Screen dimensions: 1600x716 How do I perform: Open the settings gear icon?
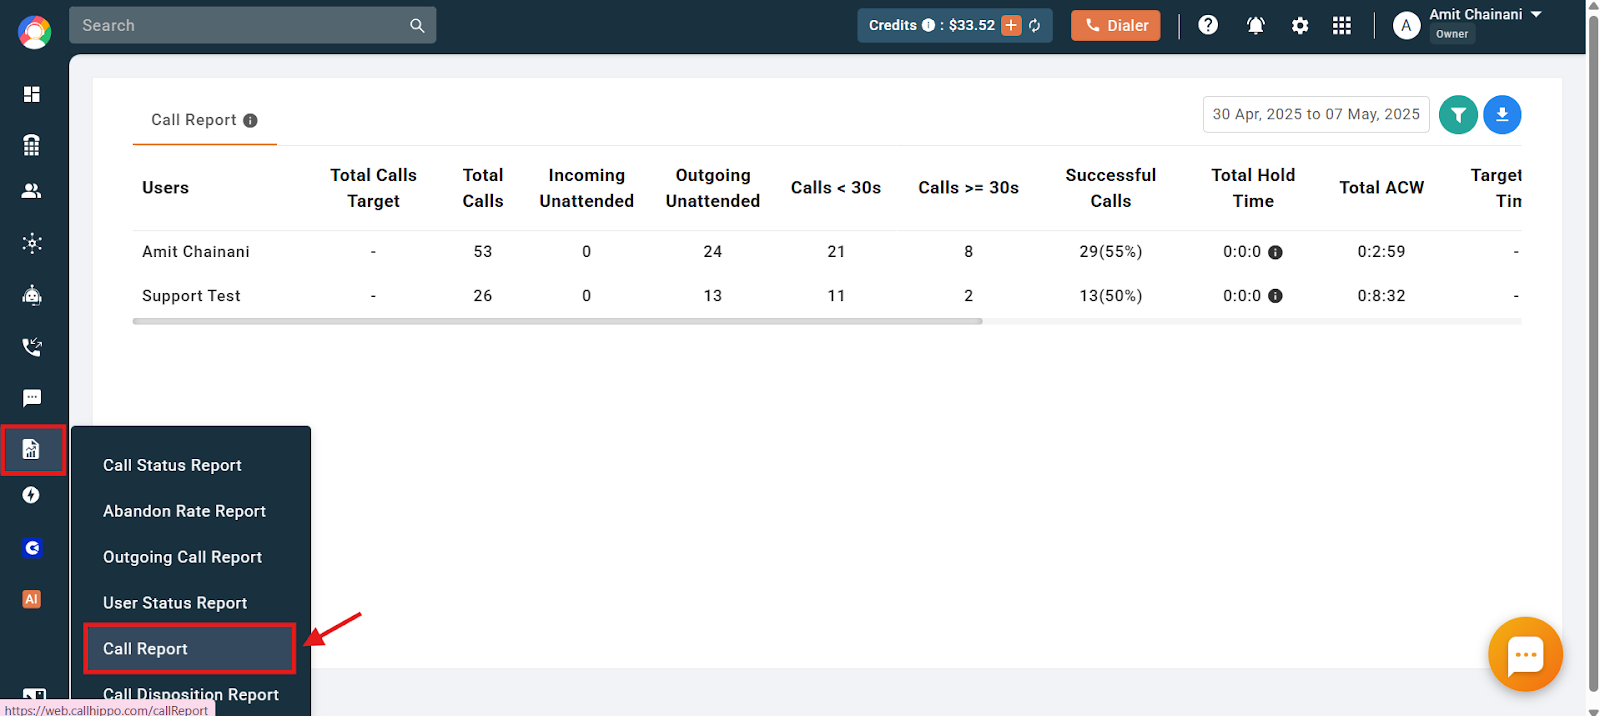point(1300,26)
